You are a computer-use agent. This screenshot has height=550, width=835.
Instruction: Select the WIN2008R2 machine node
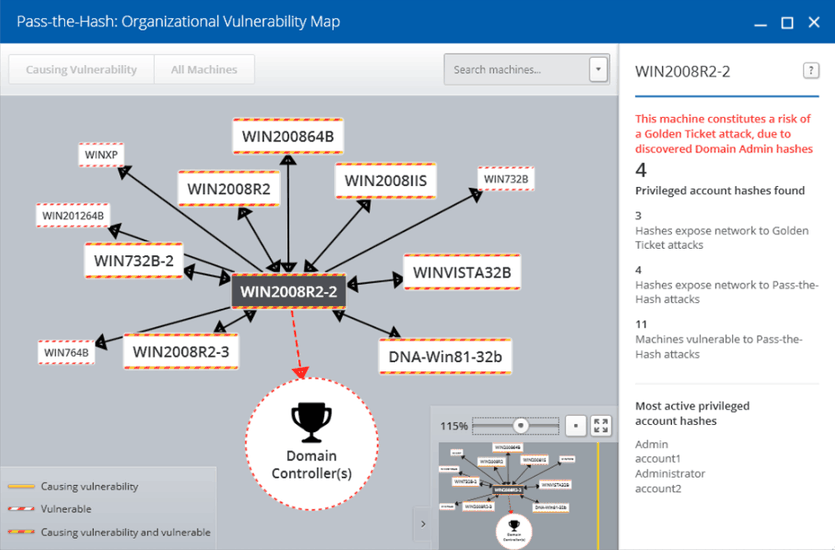(x=229, y=188)
